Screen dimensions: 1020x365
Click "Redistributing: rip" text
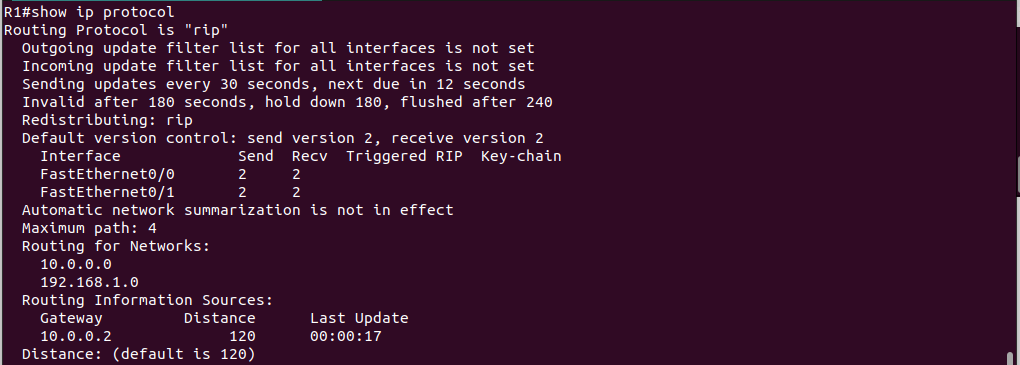tap(107, 120)
